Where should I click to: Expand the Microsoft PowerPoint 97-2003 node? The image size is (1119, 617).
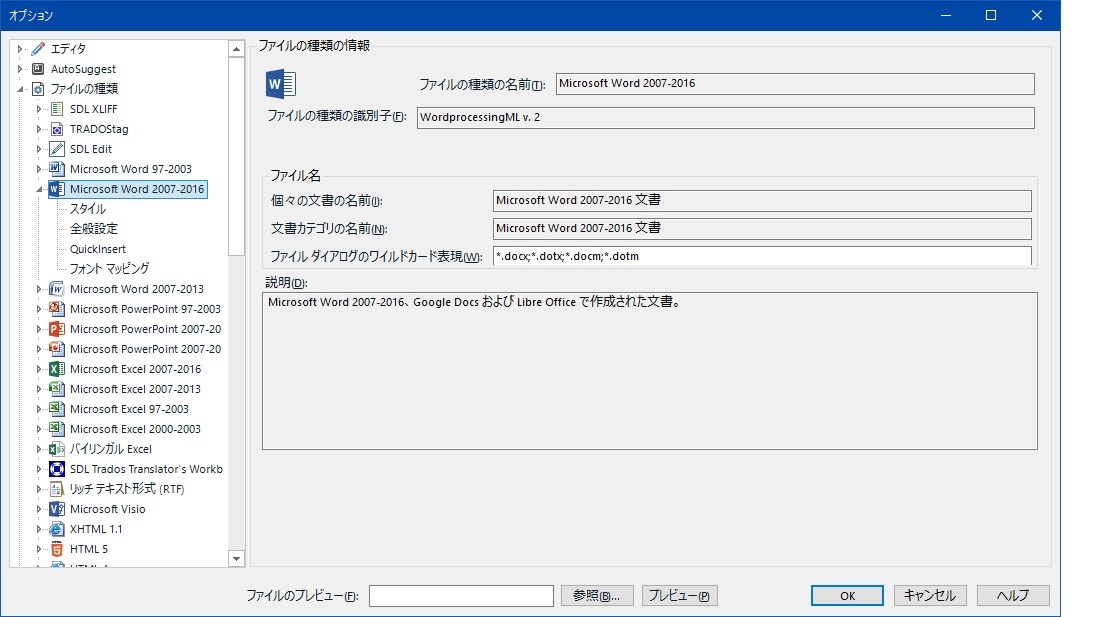[39, 308]
